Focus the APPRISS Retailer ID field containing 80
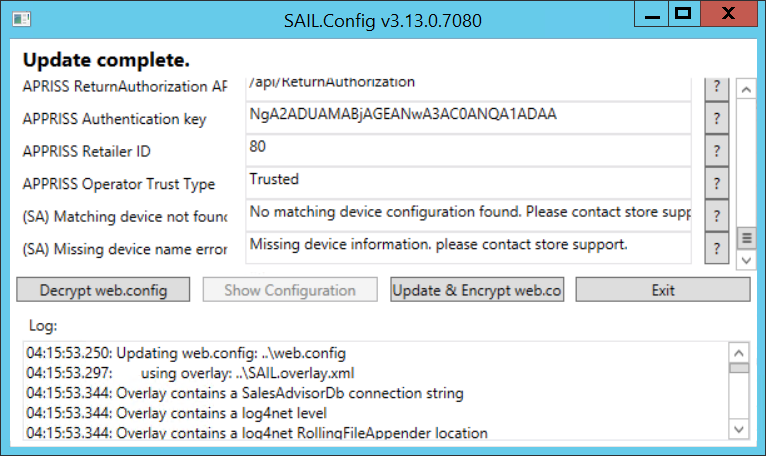766x456 pixels. click(468, 150)
